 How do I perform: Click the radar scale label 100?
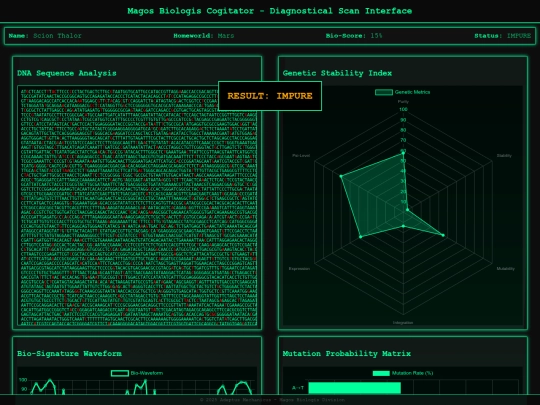point(403,110)
